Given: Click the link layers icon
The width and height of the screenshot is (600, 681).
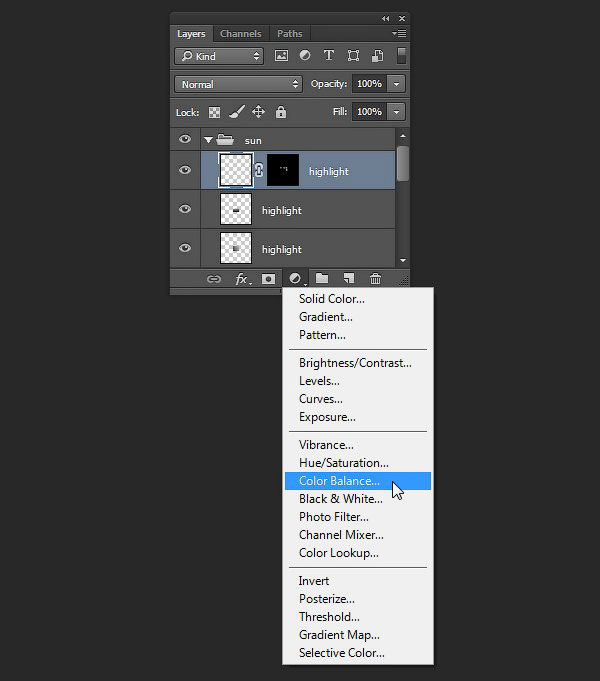Looking at the screenshot, I should [x=214, y=279].
